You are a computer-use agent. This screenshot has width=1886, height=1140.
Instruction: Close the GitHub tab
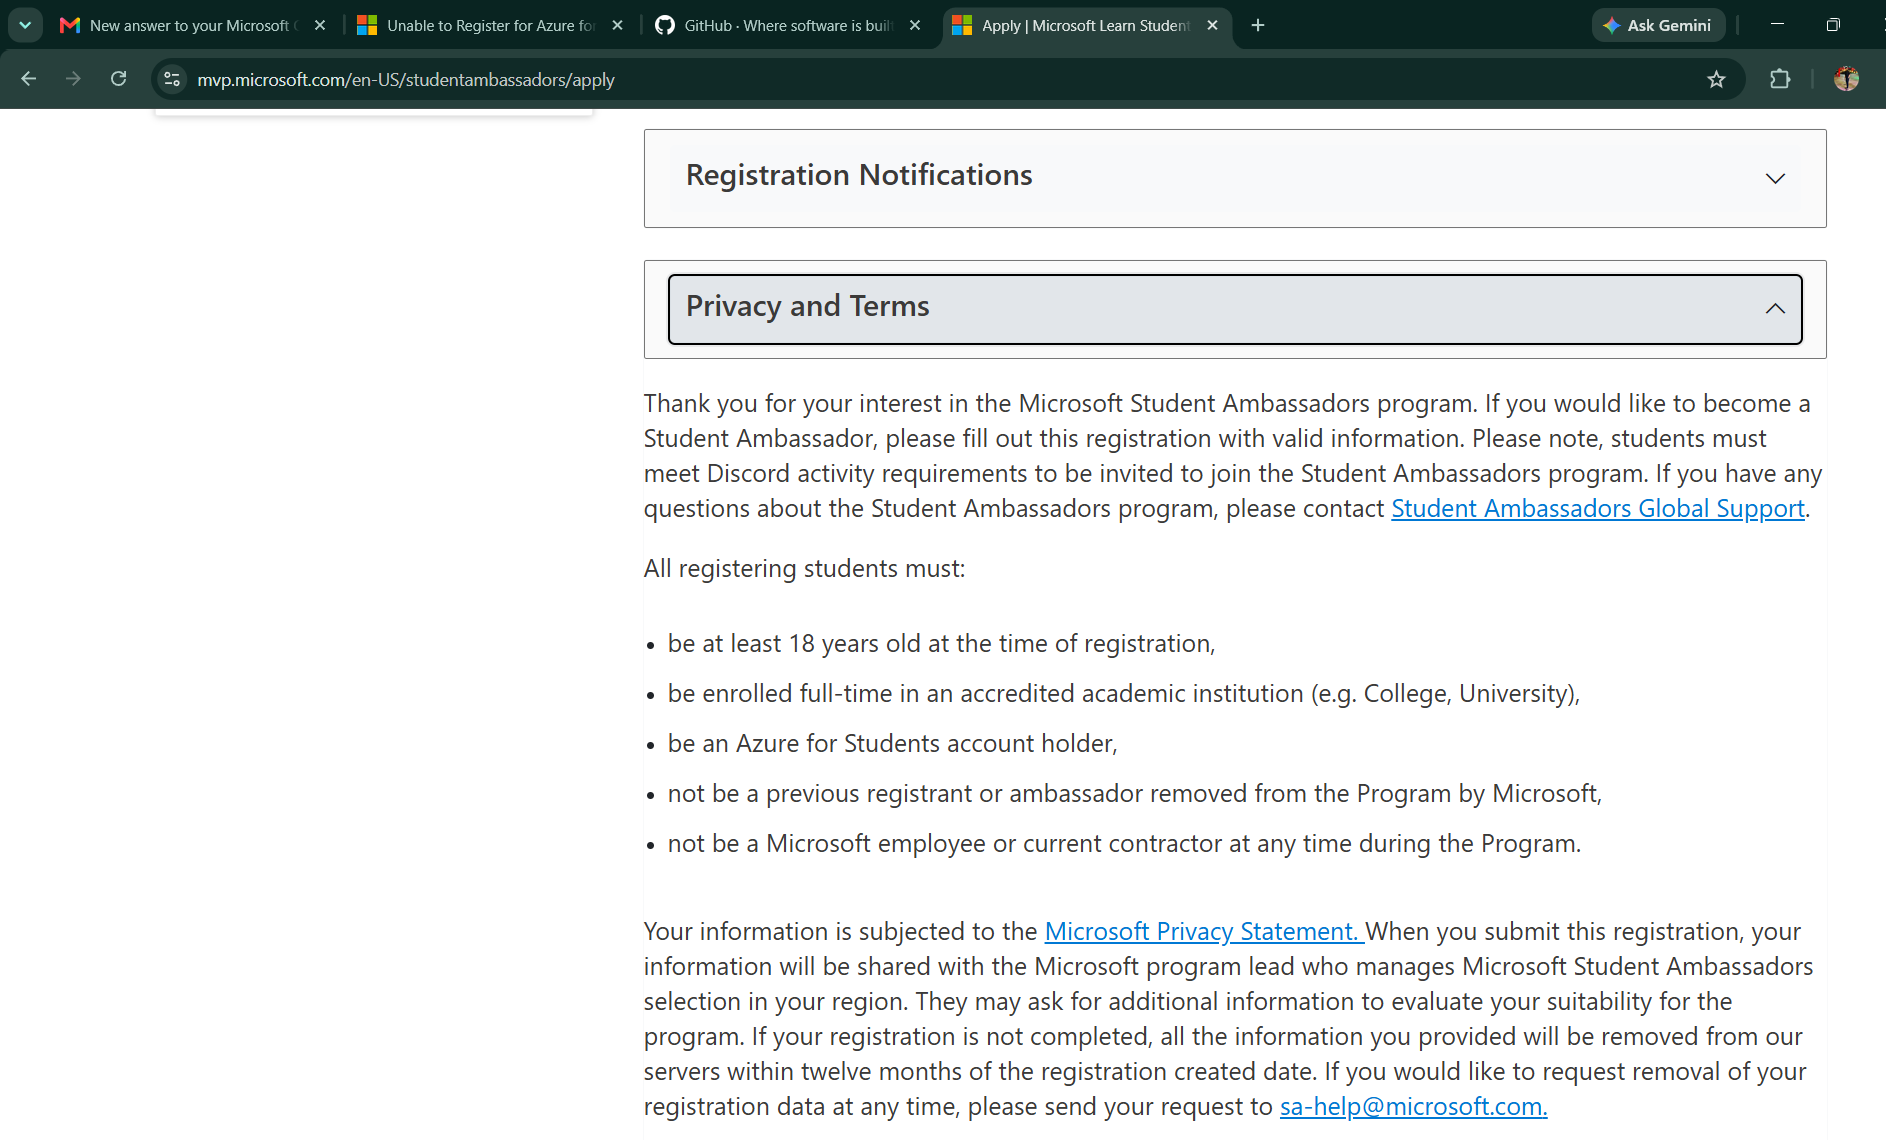coord(915,25)
